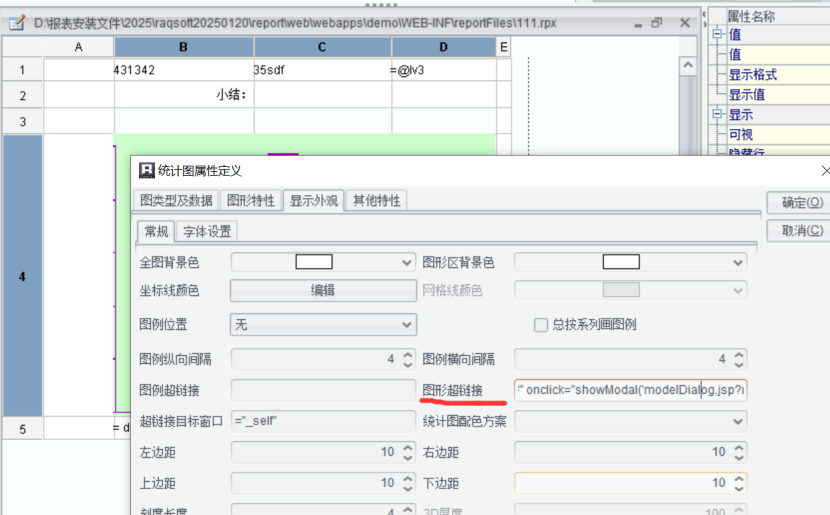Screen dimensions: 830x515
Task: Open the 全图背景色 color dropdown
Action: click(x=407, y=263)
